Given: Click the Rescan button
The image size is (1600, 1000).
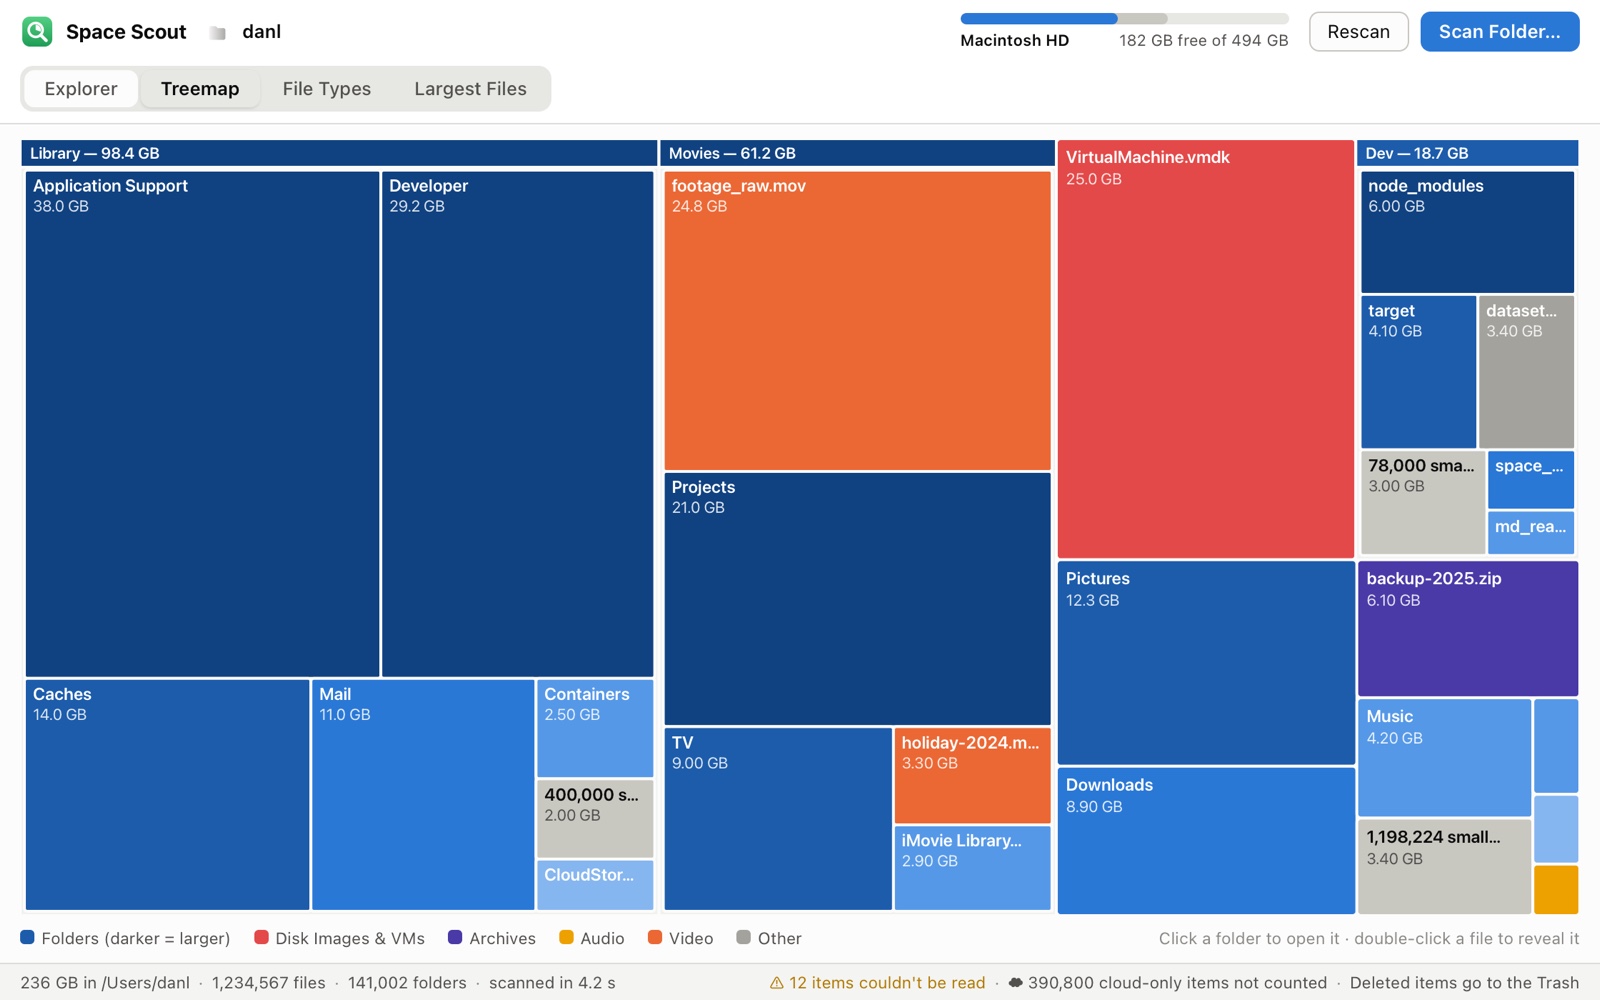Looking at the screenshot, I should pos(1358,32).
